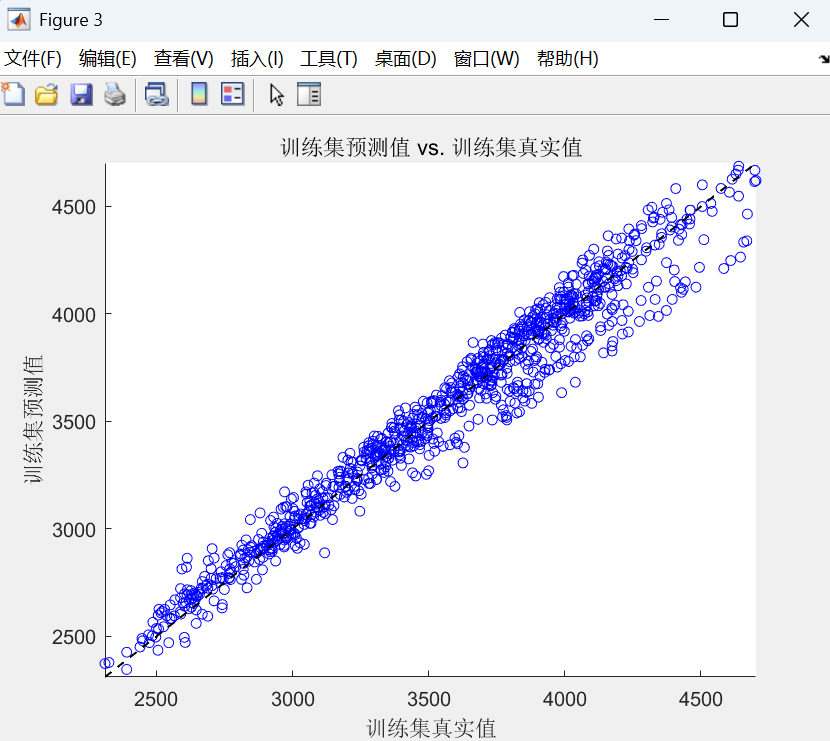The width and height of the screenshot is (830, 741).
Task: Click y-axis tick label 3000
Action: [74, 530]
